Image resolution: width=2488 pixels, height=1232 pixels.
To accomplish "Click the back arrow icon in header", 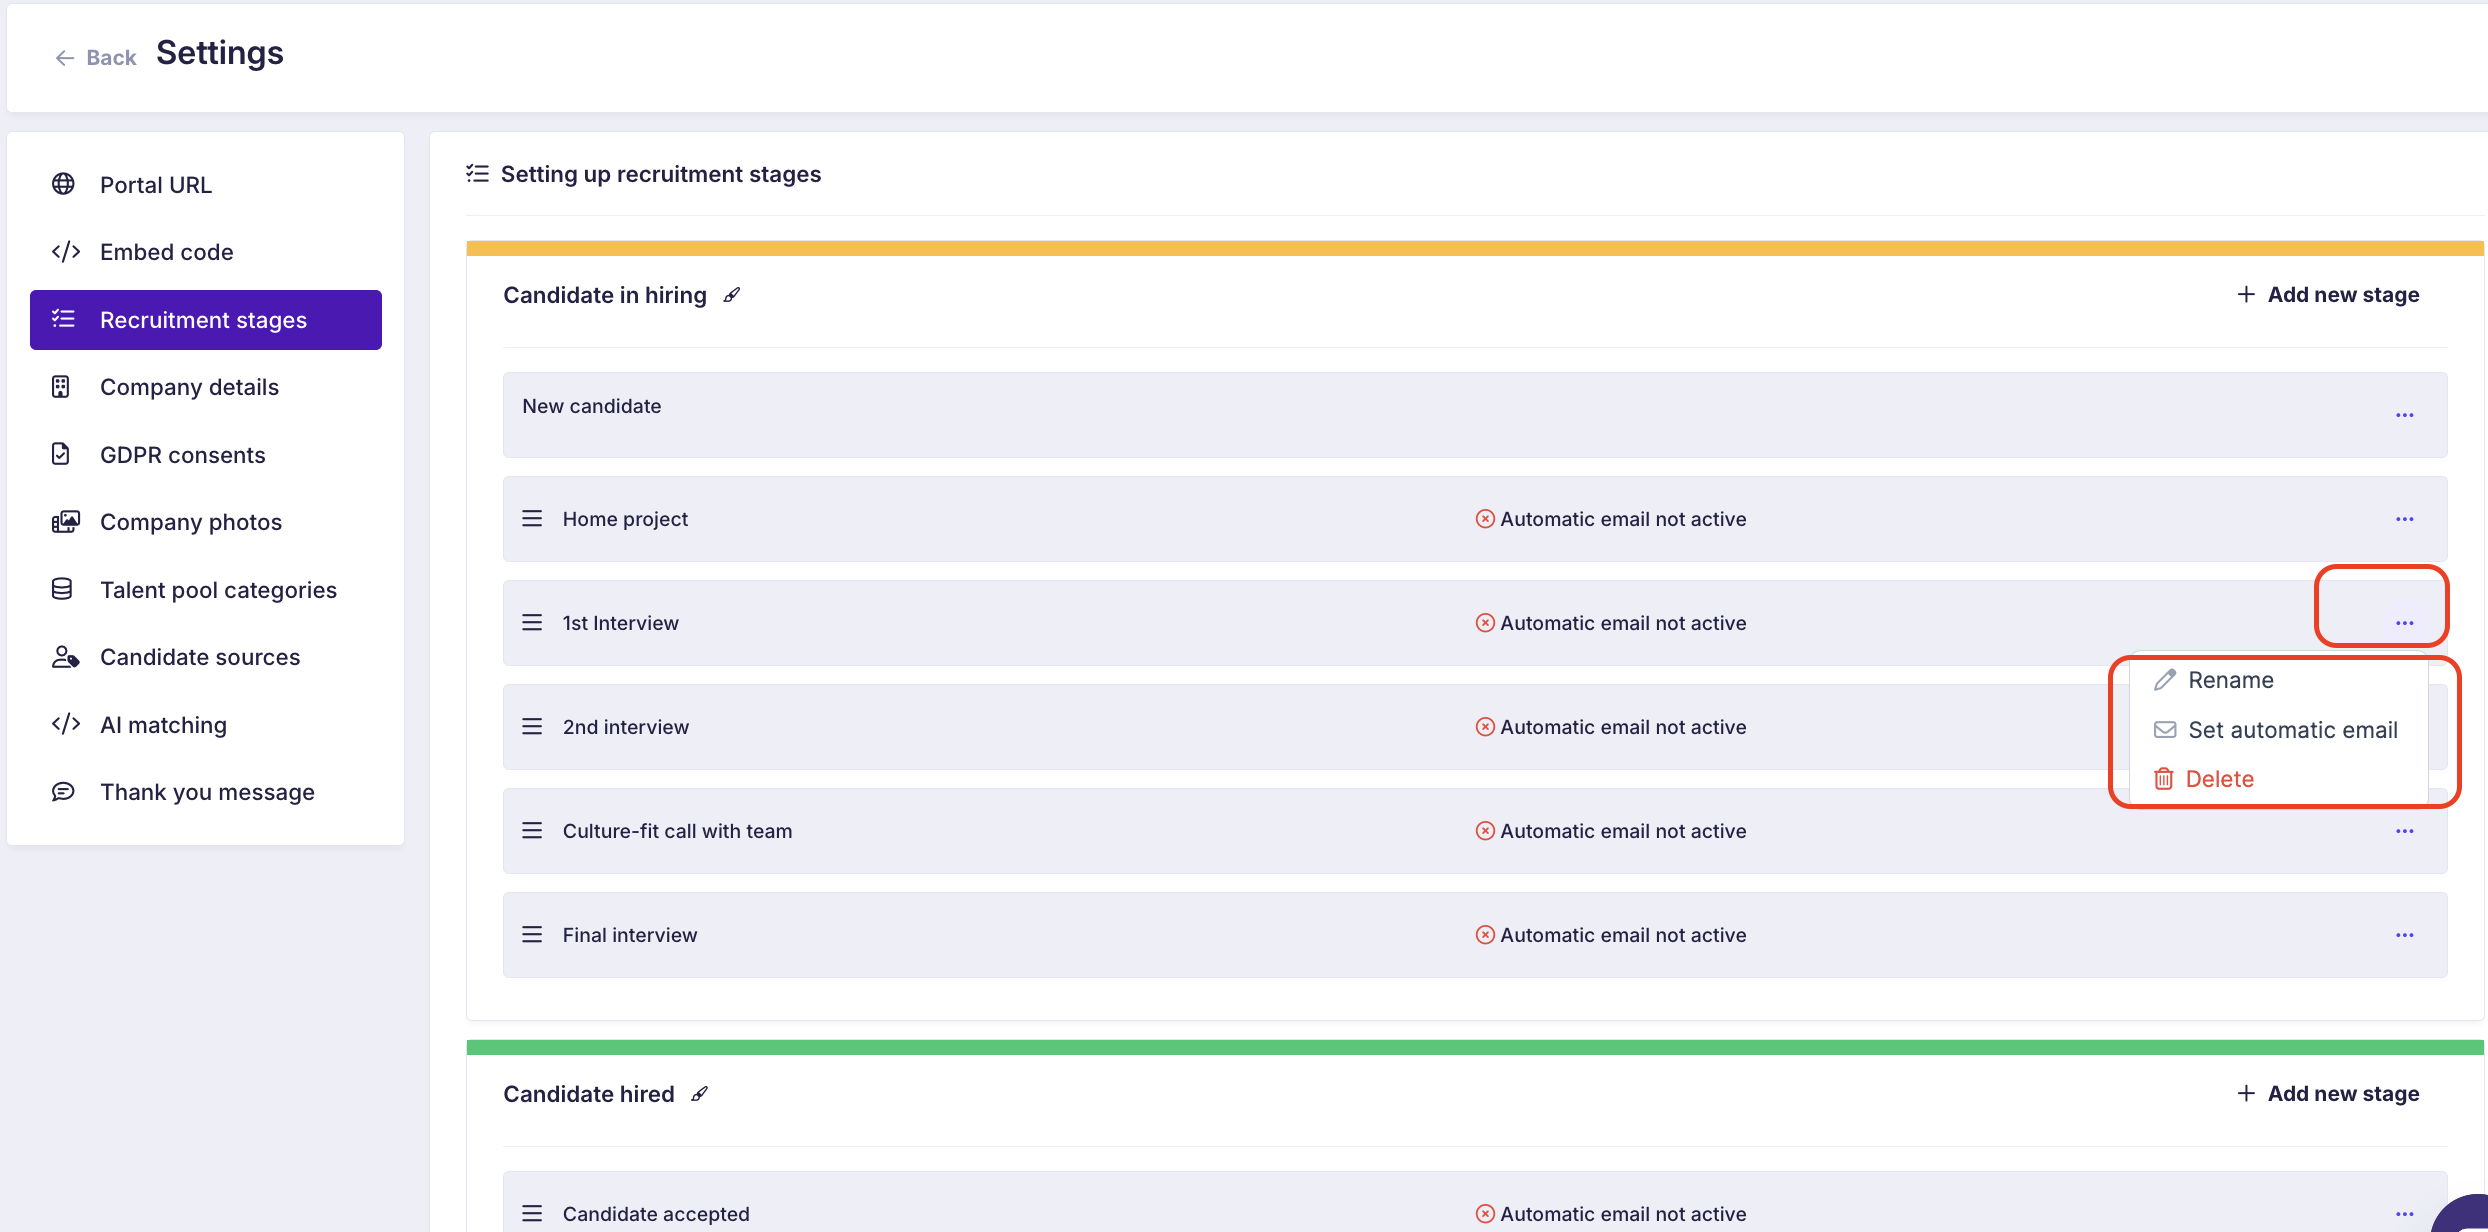I will click(x=65, y=58).
